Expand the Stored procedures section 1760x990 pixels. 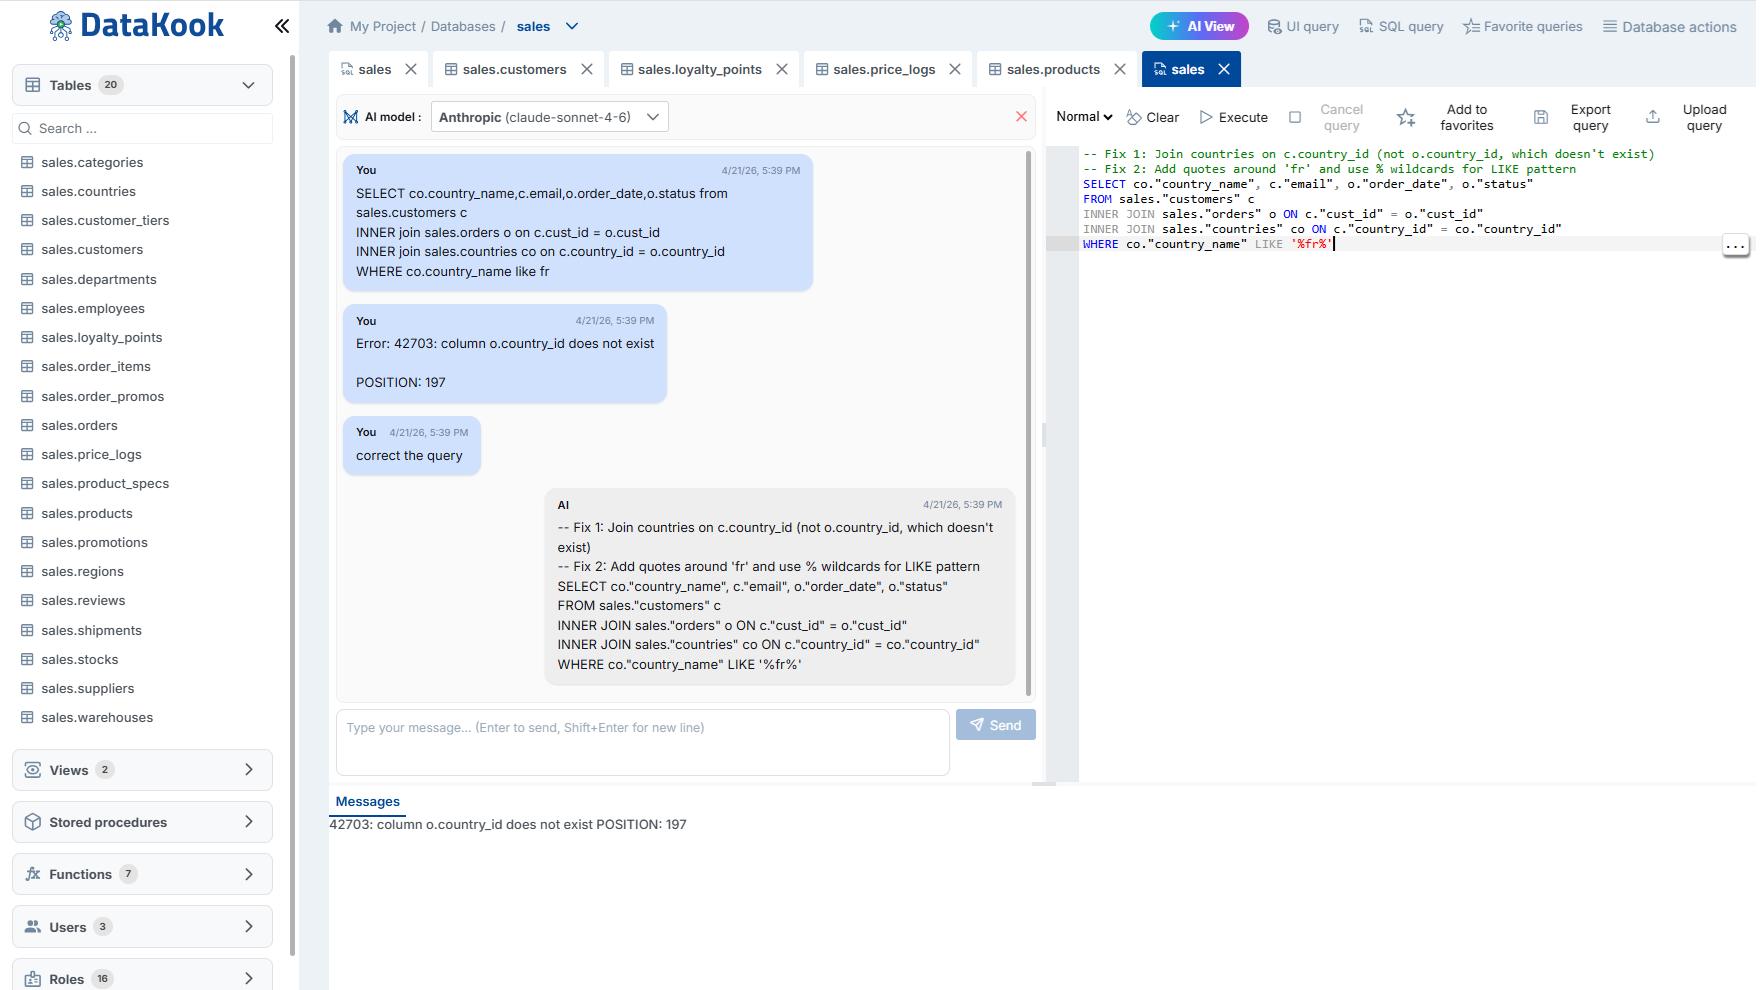249,822
